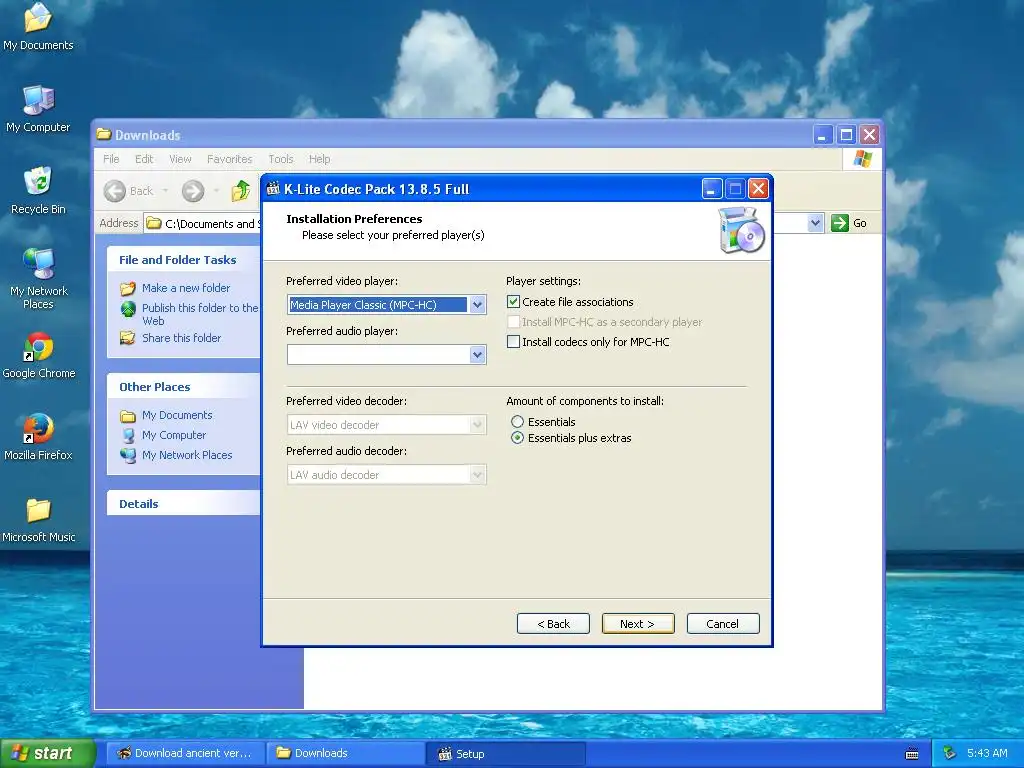Viewport: 1024px width, 768px height.
Task: Click the Start button
Action: [48, 753]
